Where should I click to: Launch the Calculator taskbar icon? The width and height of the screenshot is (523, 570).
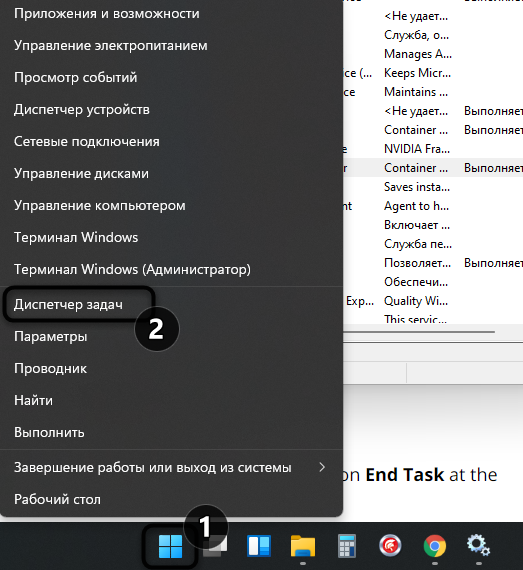pos(346,546)
